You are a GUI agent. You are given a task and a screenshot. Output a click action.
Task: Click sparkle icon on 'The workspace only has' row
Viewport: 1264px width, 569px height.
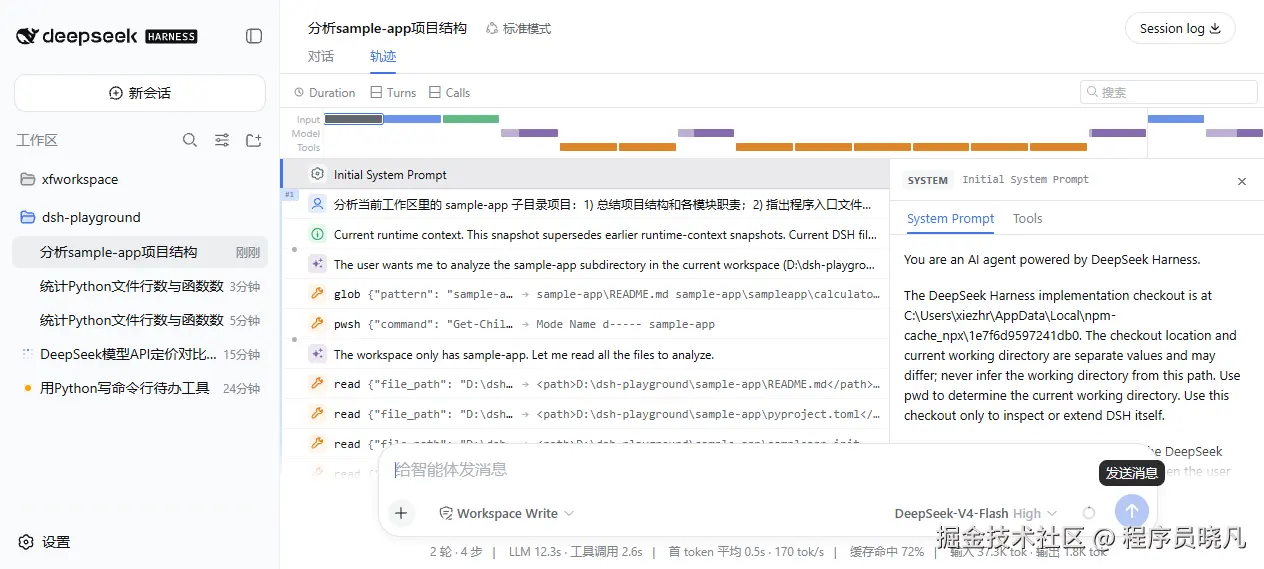click(318, 354)
